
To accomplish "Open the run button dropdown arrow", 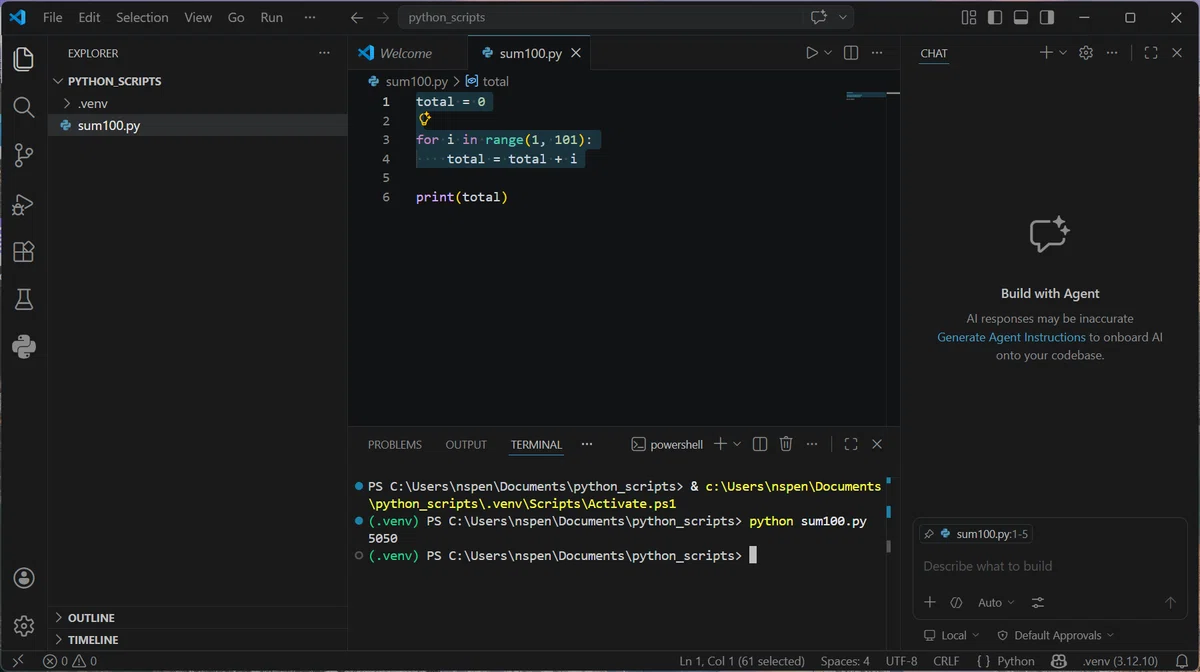I will [829, 53].
